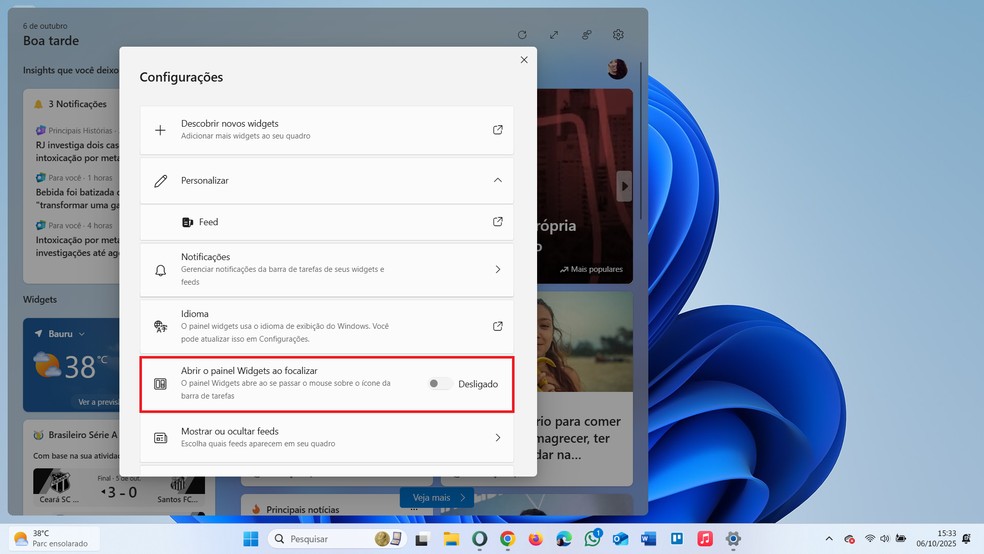Click the refresh icon in Widgets header

[522, 35]
